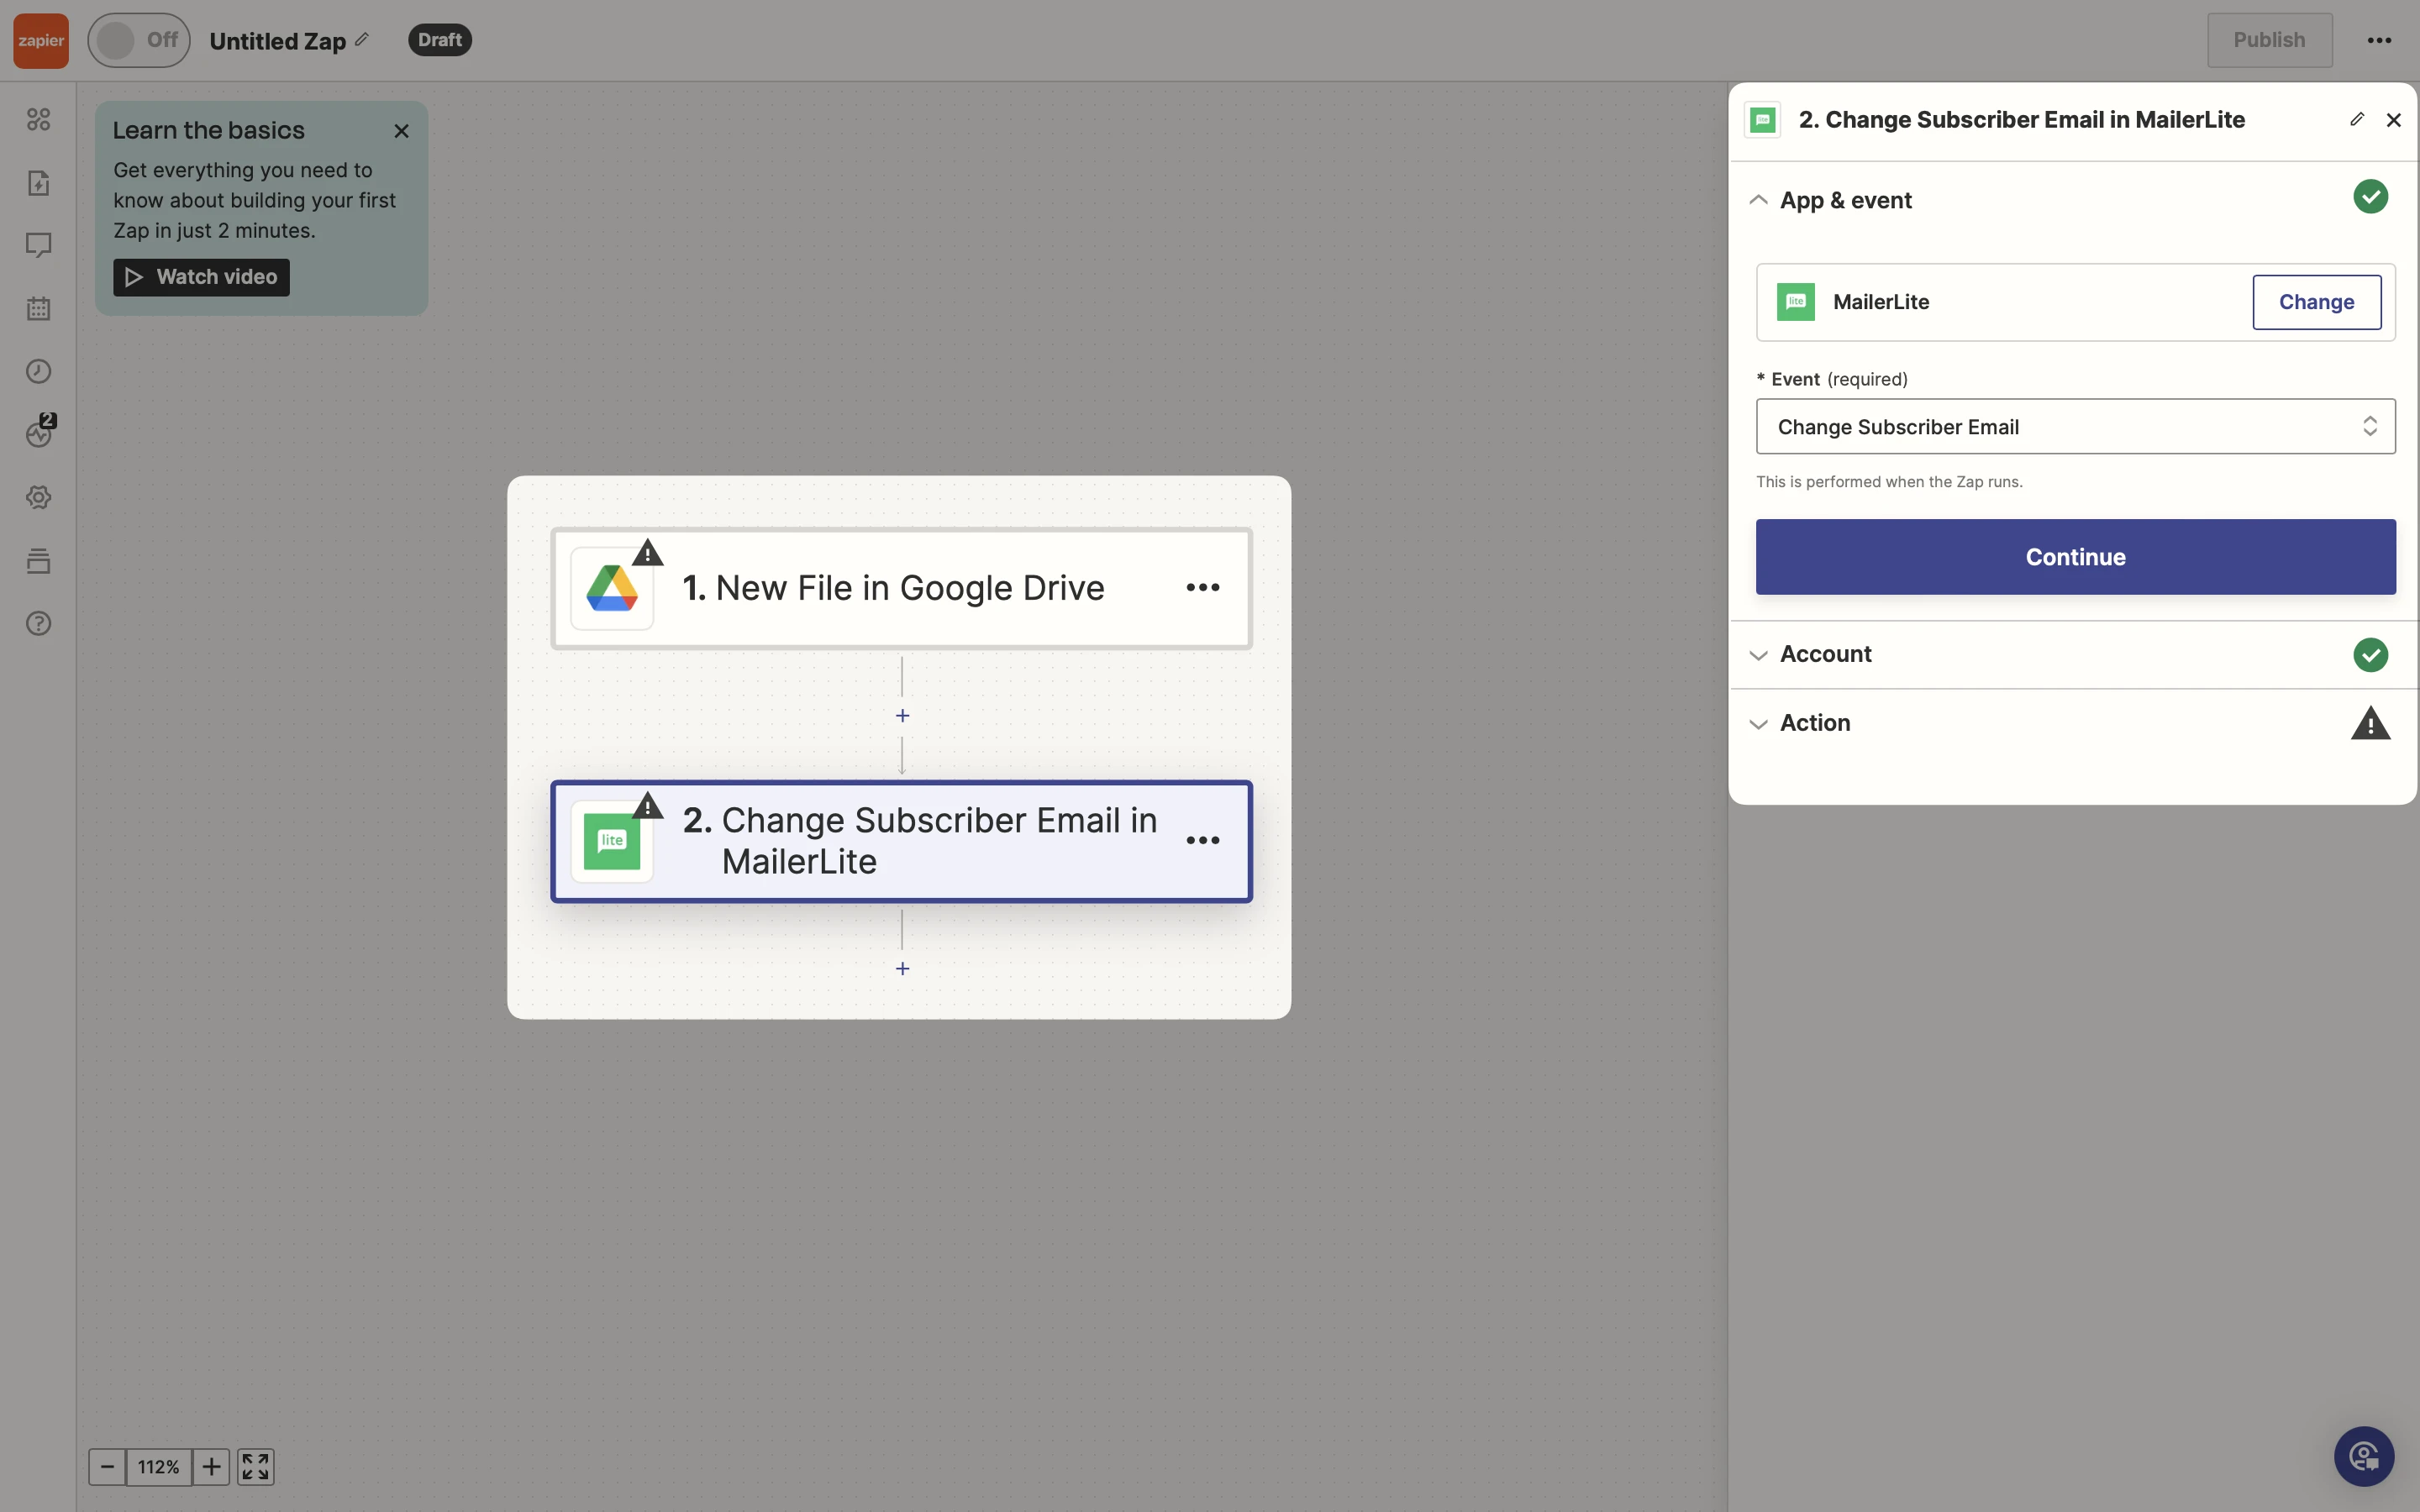Open the Zap history clock icon

click(x=38, y=372)
